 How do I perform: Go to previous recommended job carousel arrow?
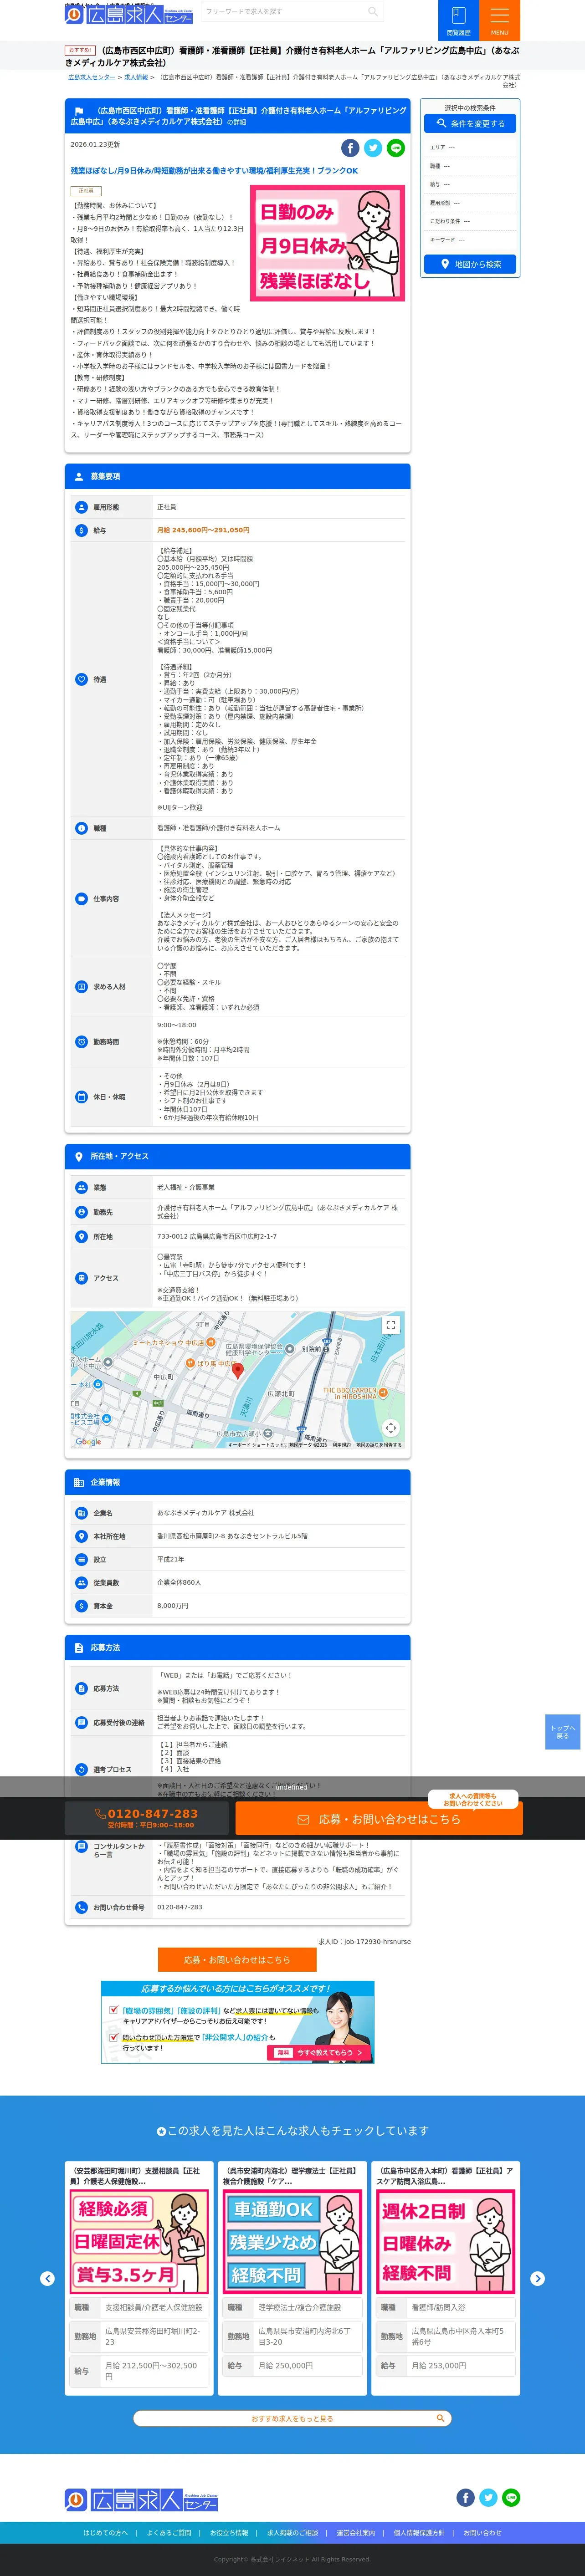(x=47, y=2278)
